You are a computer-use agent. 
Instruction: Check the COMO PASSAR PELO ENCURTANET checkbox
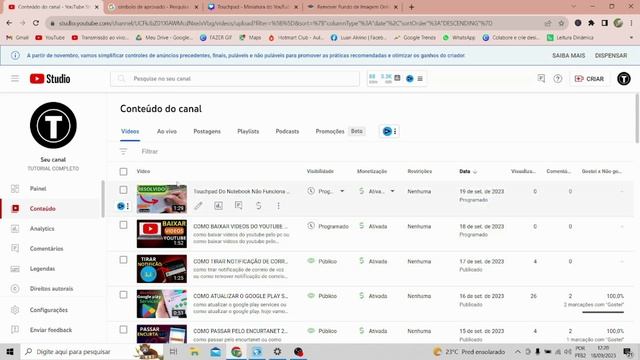(x=123, y=329)
